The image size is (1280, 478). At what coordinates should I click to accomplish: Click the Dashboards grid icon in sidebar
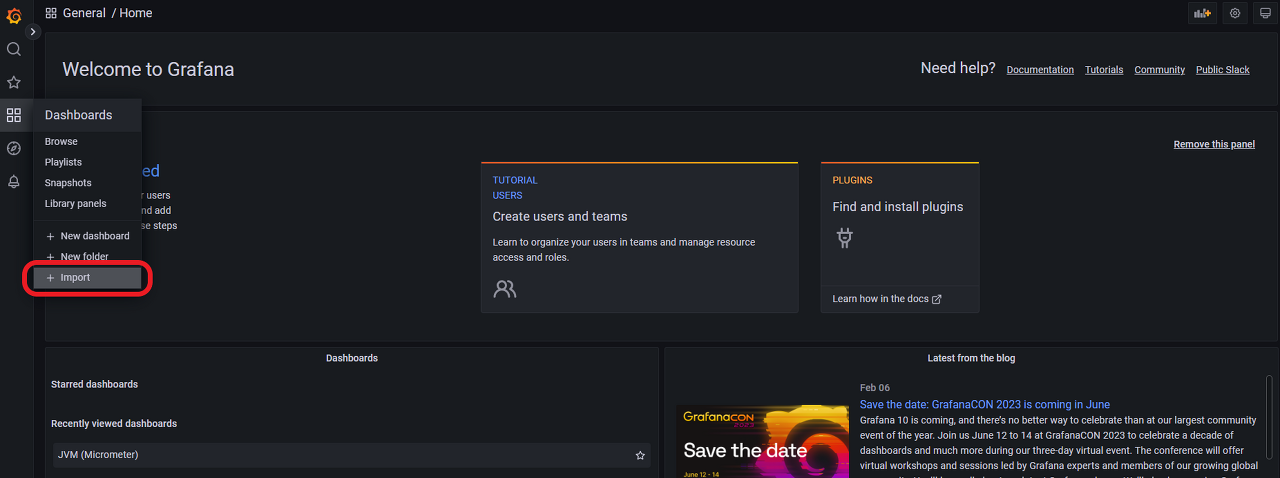click(x=14, y=115)
